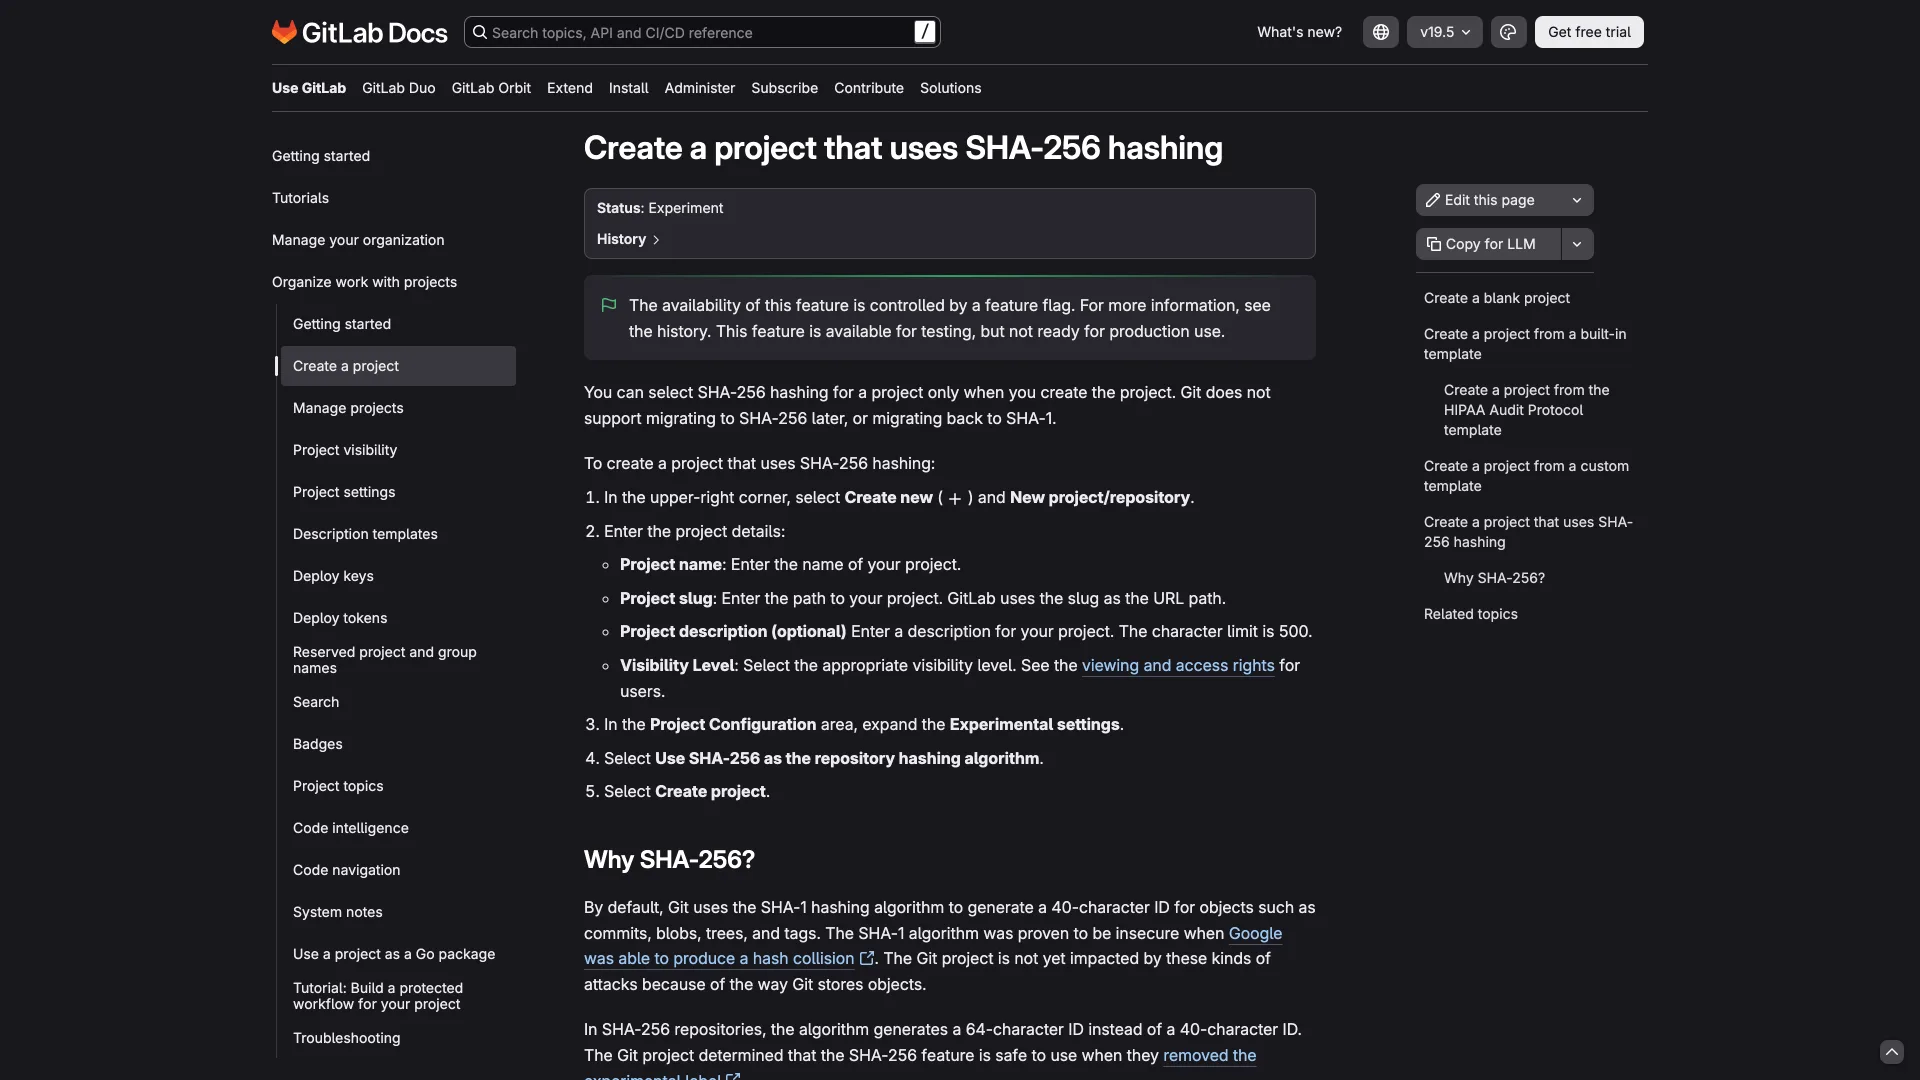
Task: Open Project visibility sidebar item
Action: point(345,450)
